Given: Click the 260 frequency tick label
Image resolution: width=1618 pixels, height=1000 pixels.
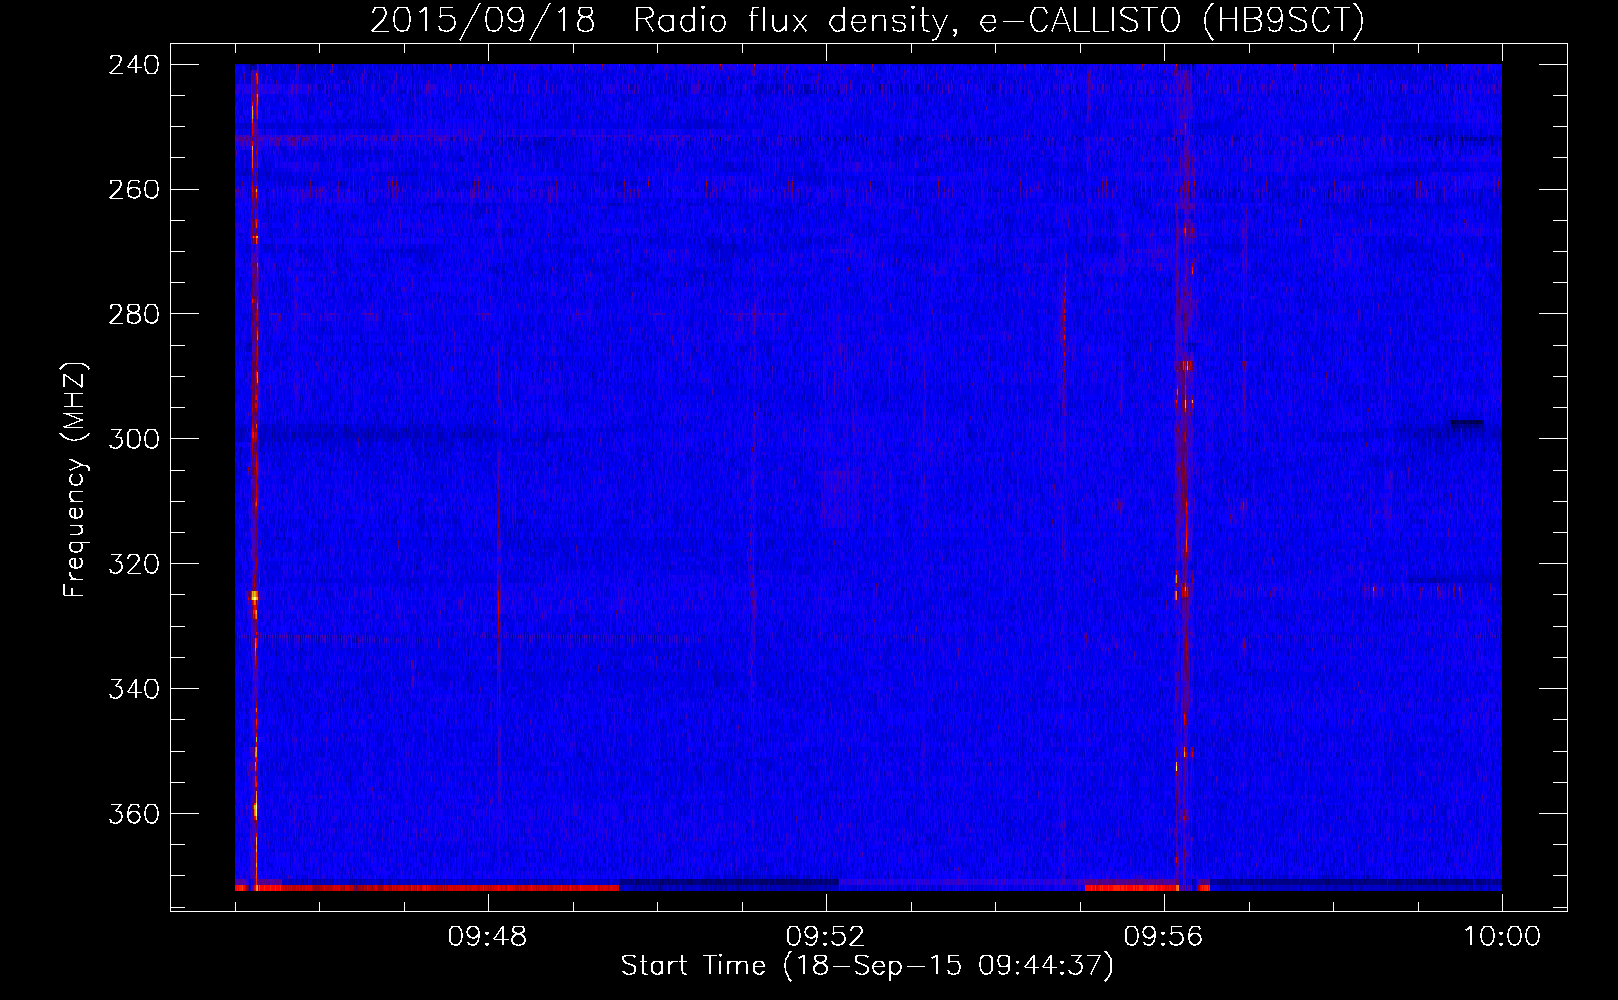Looking at the screenshot, I should [x=134, y=190].
